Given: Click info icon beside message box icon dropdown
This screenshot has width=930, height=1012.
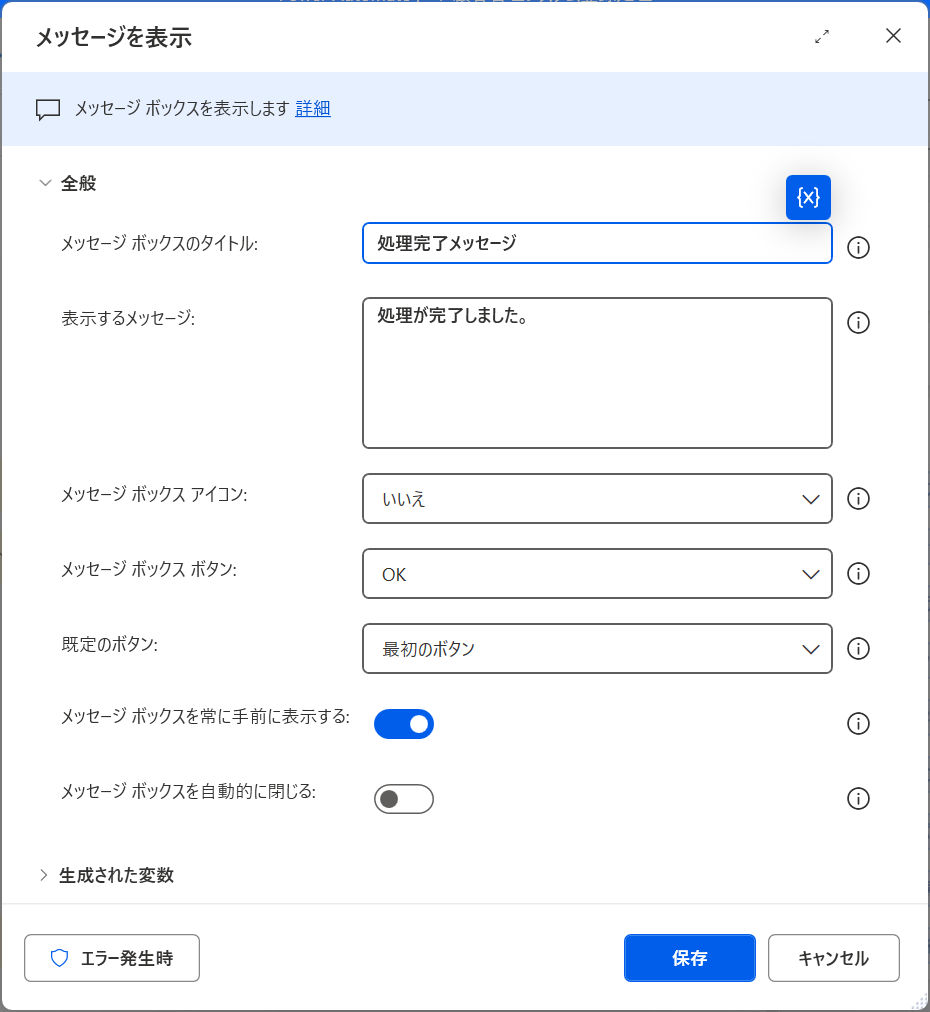Looking at the screenshot, I should (x=858, y=499).
